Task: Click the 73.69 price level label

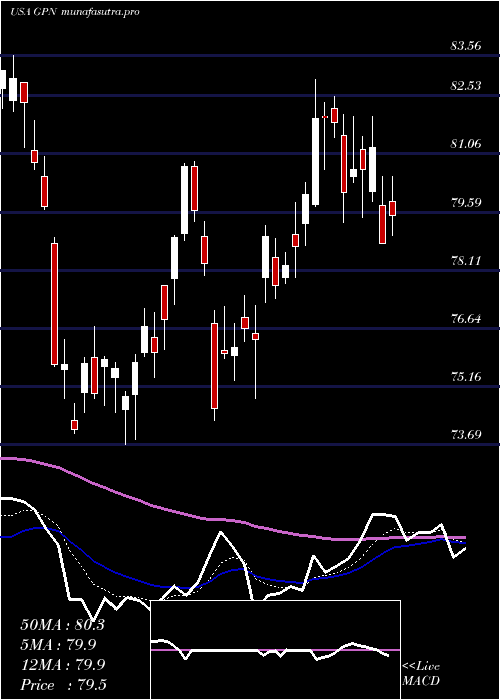Action: (467, 434)
